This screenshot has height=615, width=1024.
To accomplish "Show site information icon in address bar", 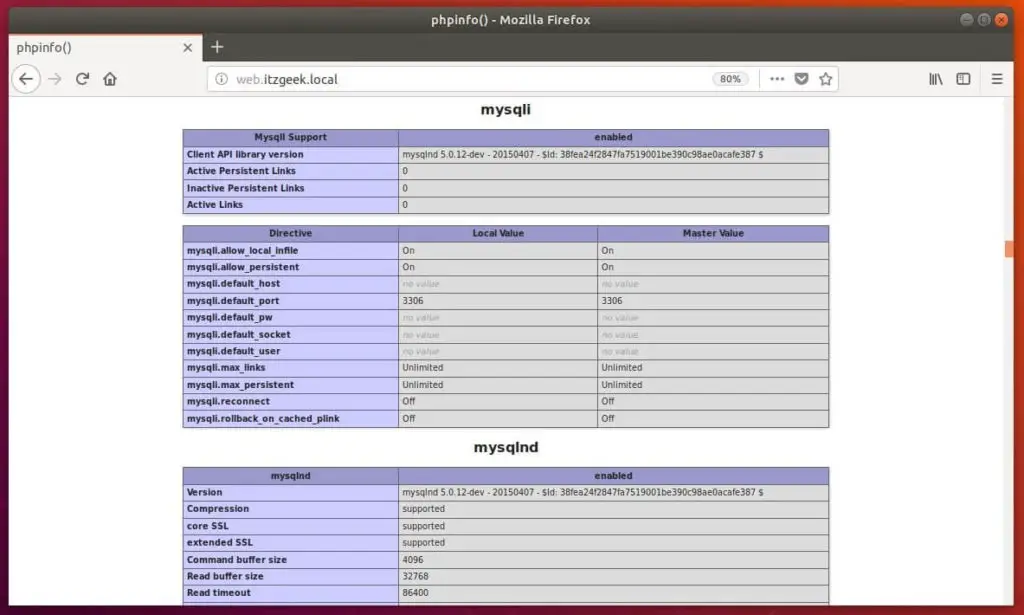I will tap(221, 79).
